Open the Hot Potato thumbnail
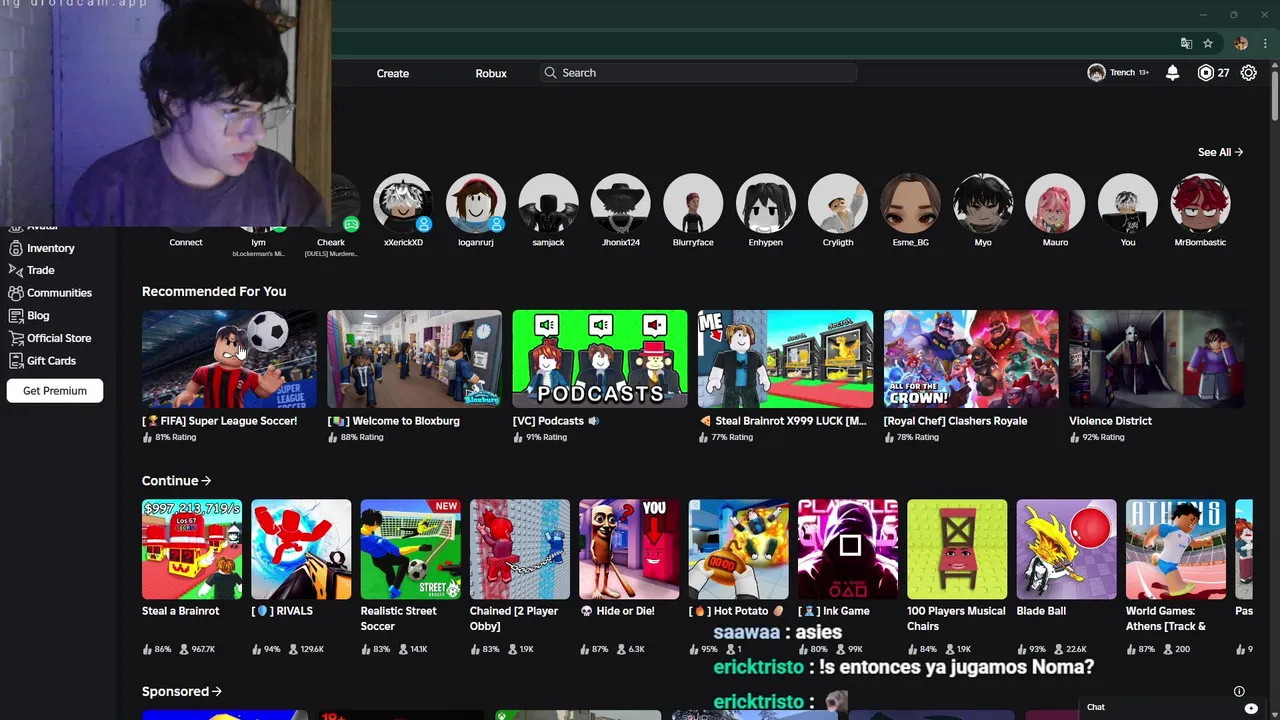Image resolution: width=1280 pixels, height=720 pixels. pyautogui.click(x=739, y=549)
